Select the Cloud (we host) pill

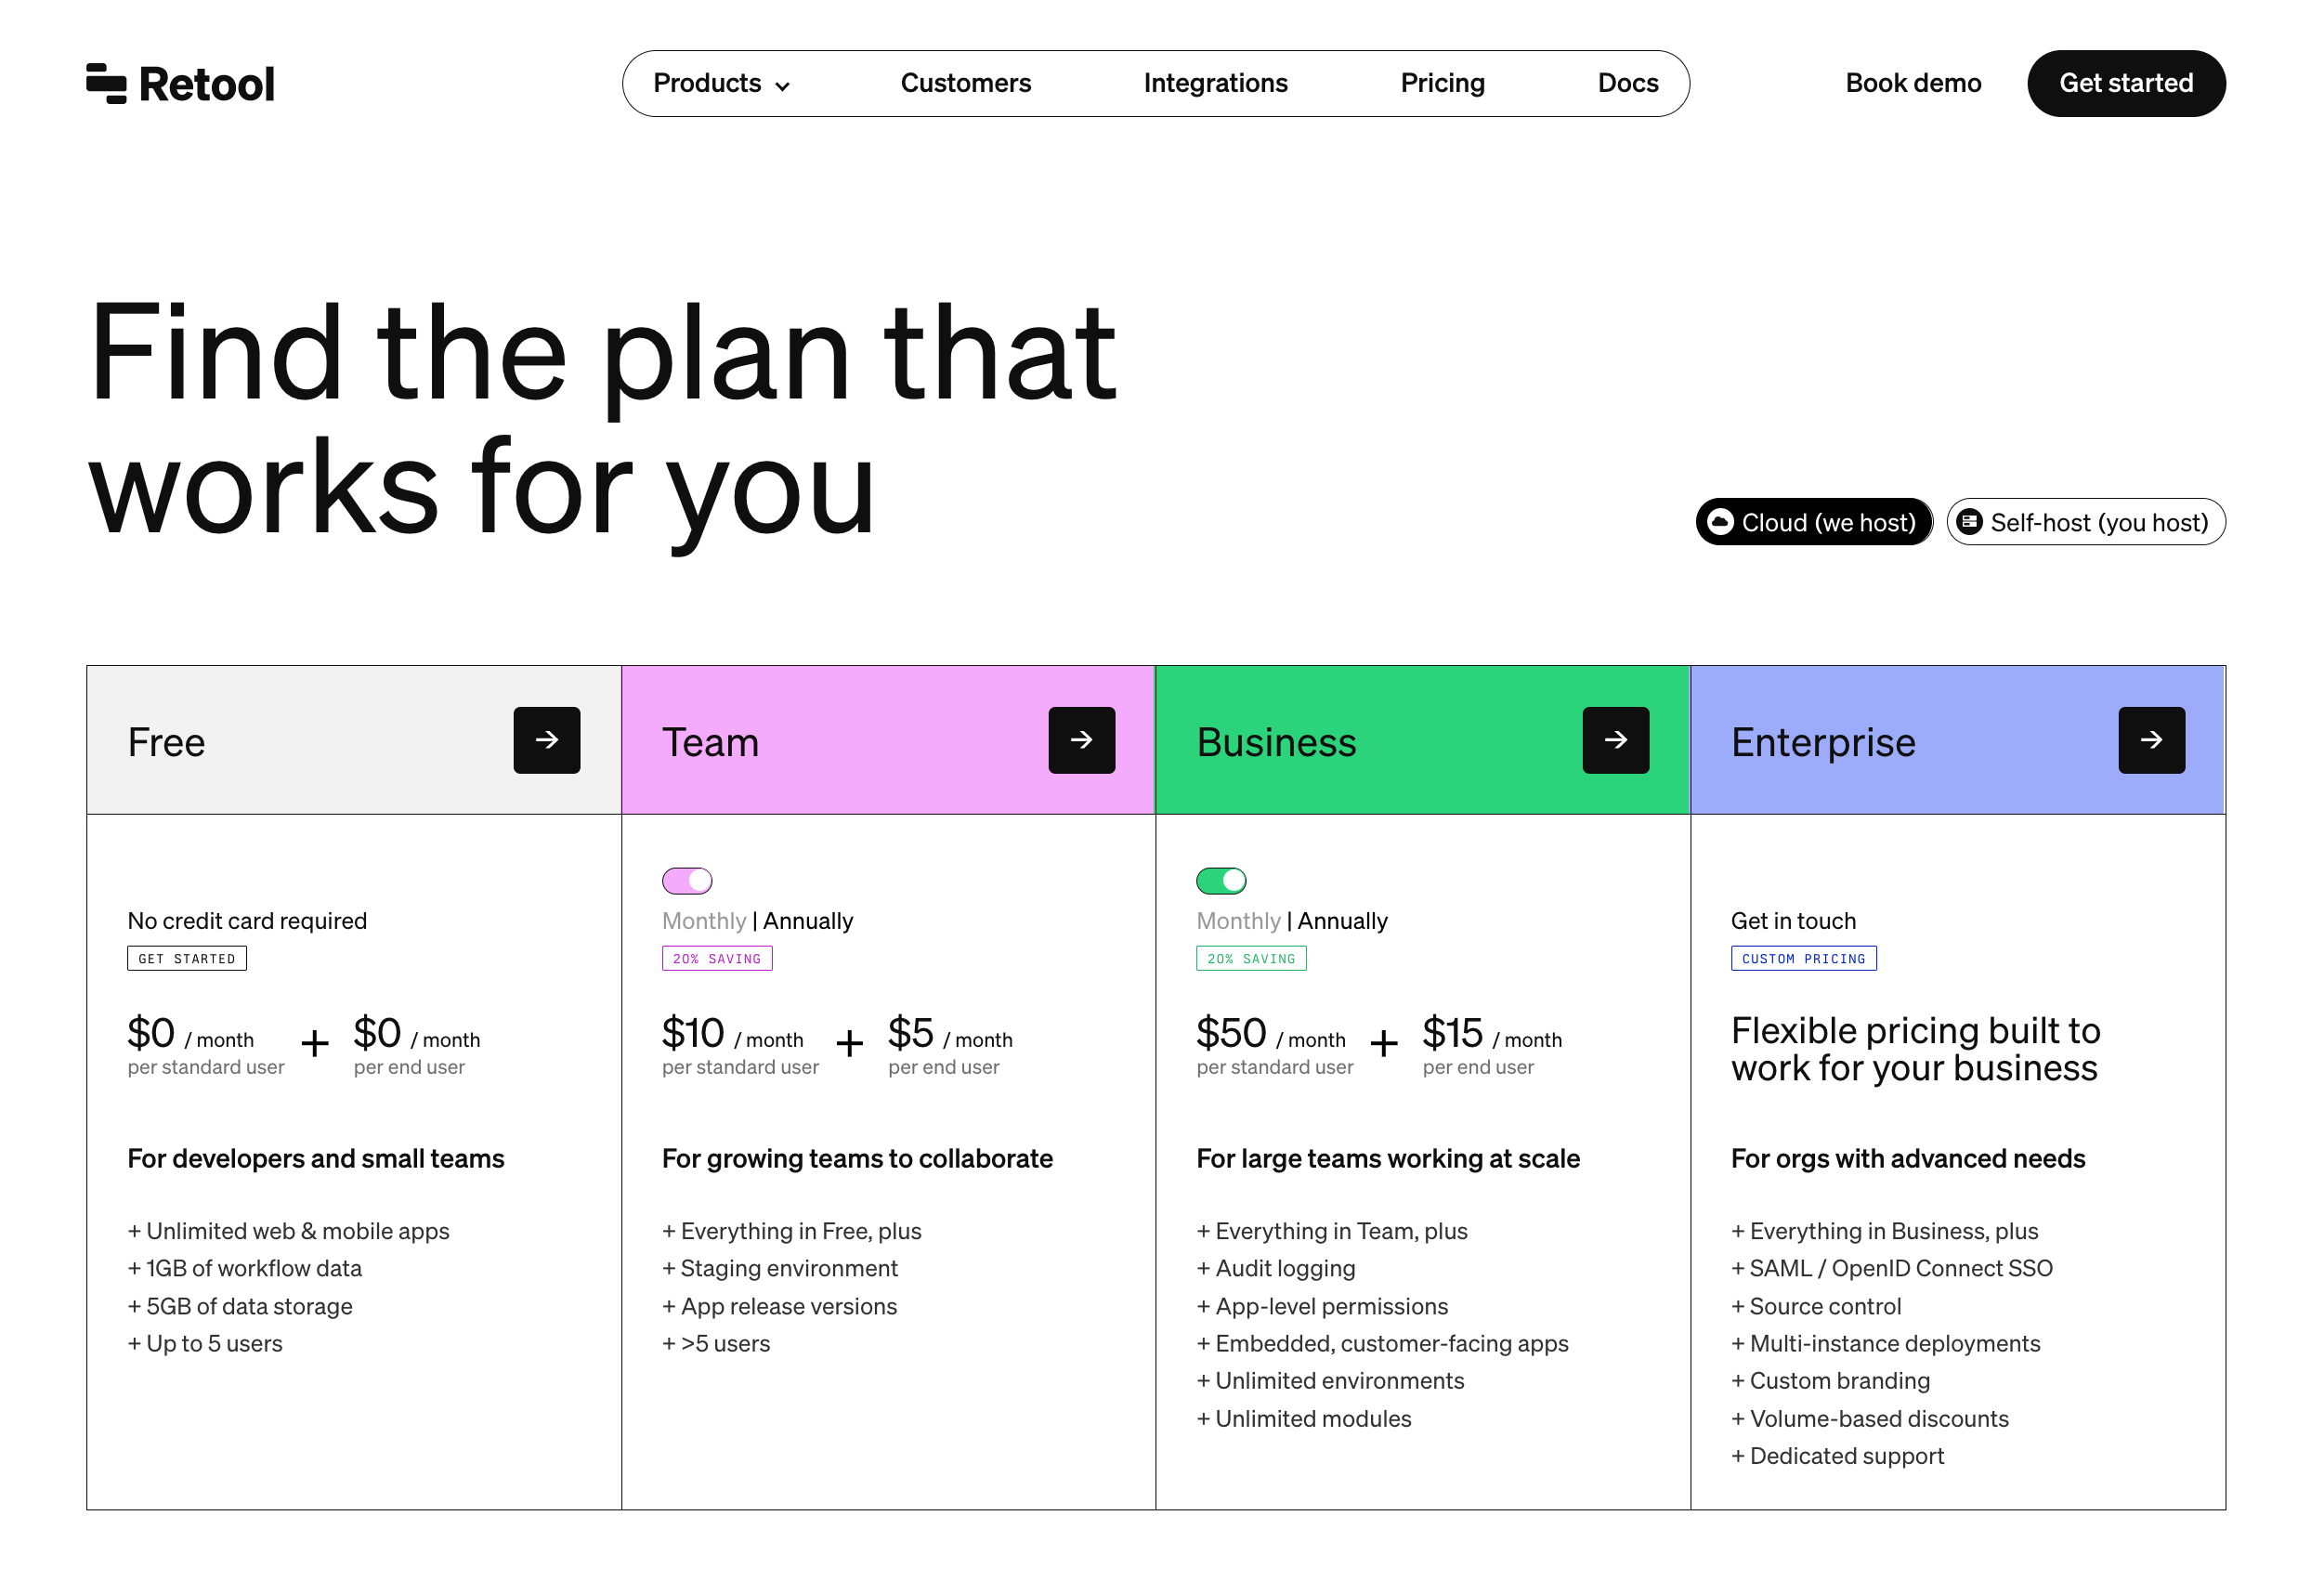[1813, 521]
